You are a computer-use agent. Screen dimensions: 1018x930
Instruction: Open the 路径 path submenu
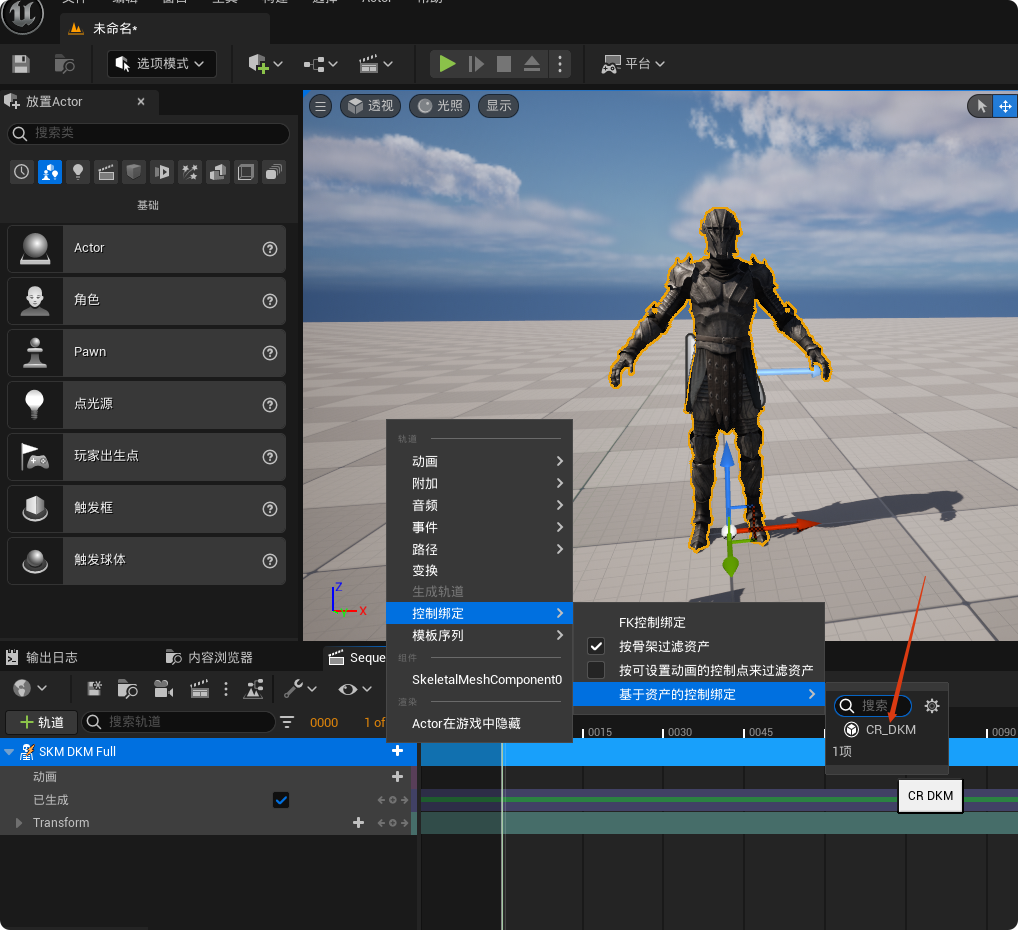(479, 549)
